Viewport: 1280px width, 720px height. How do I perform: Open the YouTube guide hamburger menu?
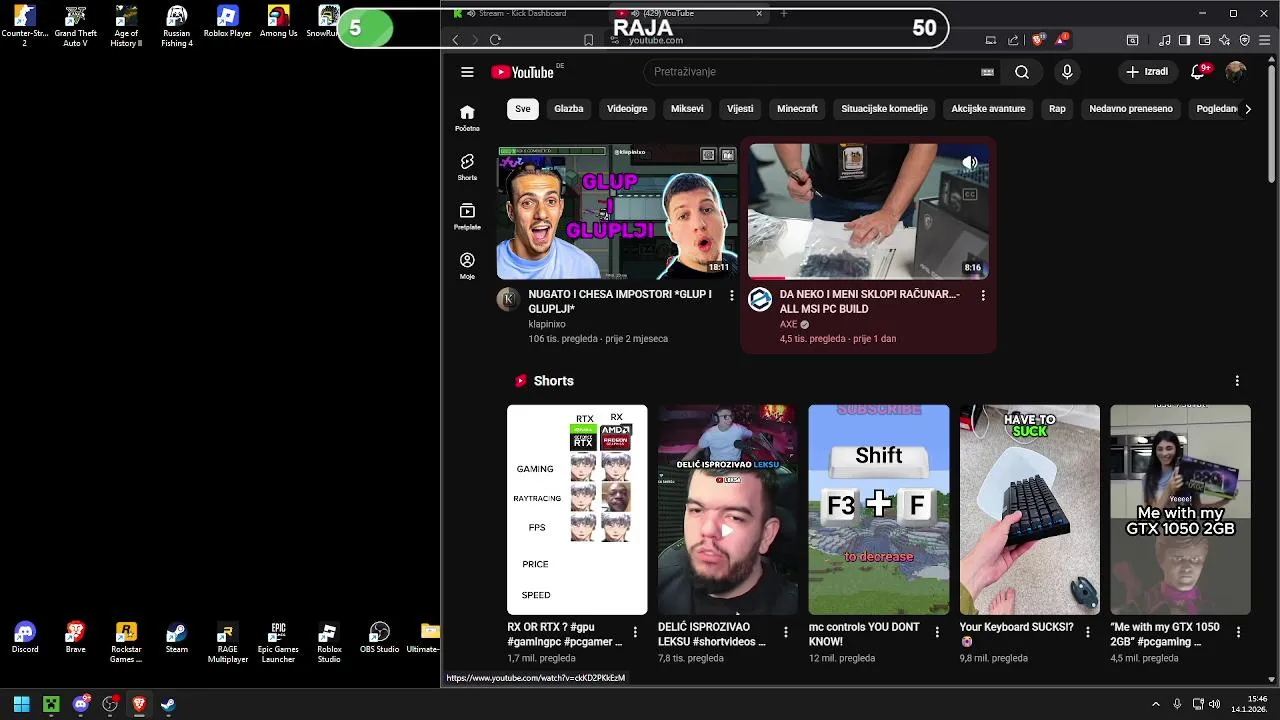pos(467,72)
